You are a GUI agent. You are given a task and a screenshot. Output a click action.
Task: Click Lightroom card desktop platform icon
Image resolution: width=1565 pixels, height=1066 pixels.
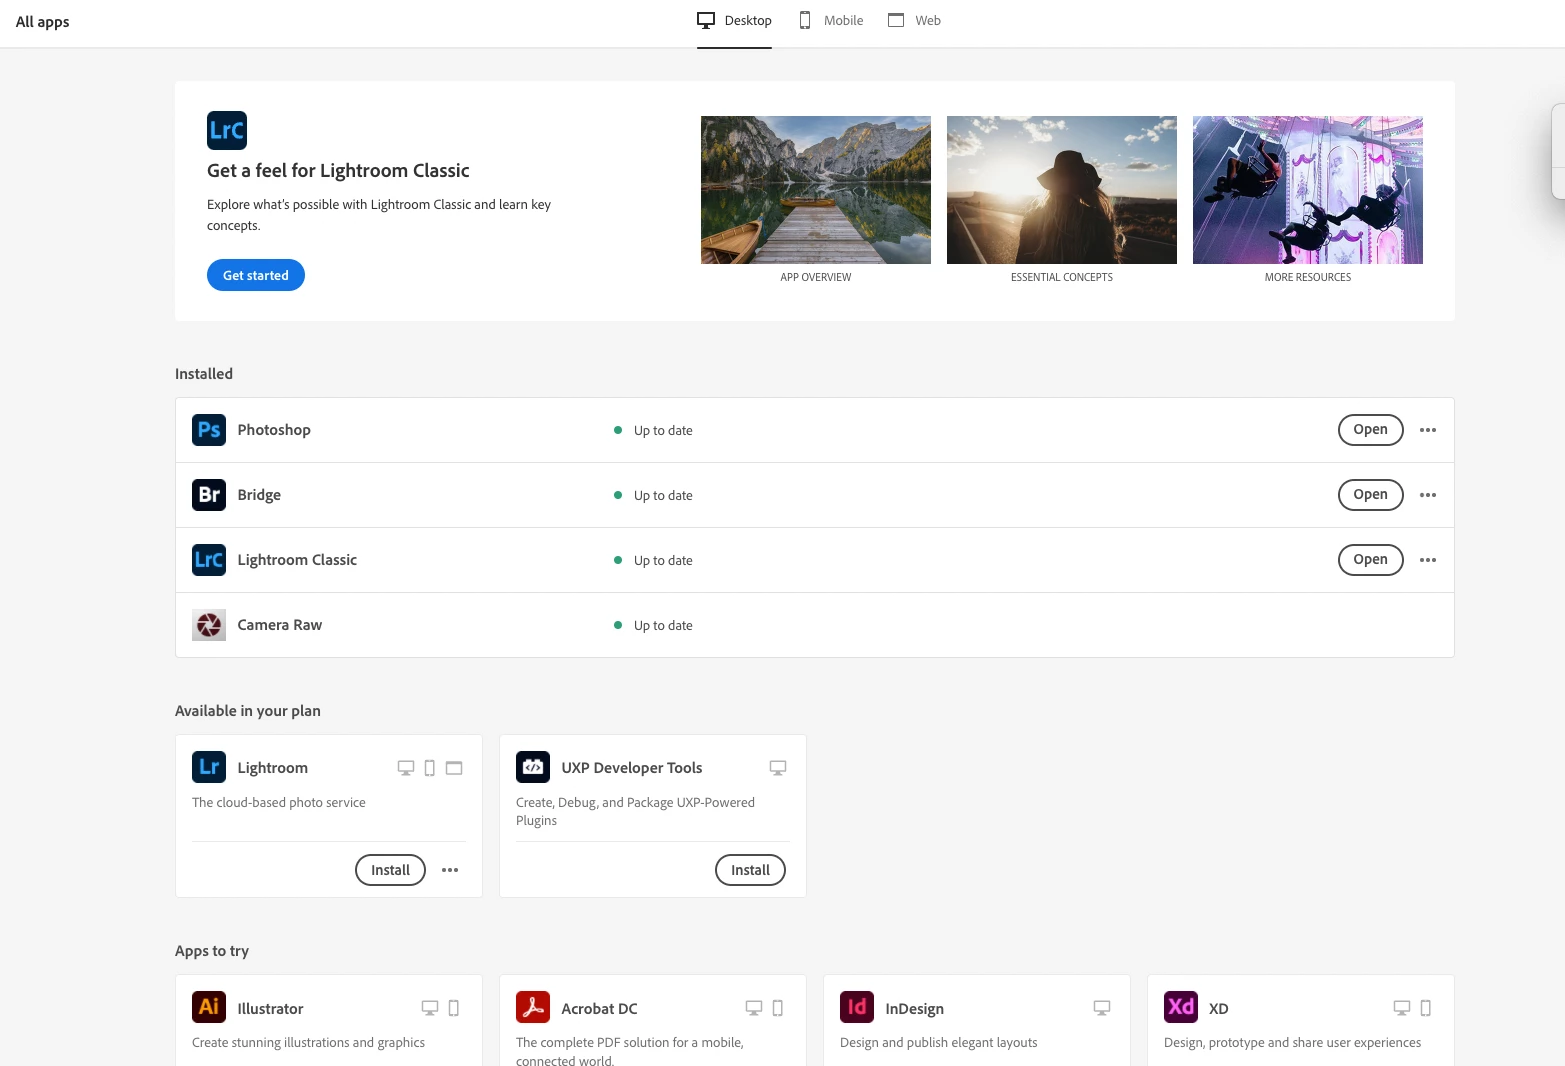406,768
